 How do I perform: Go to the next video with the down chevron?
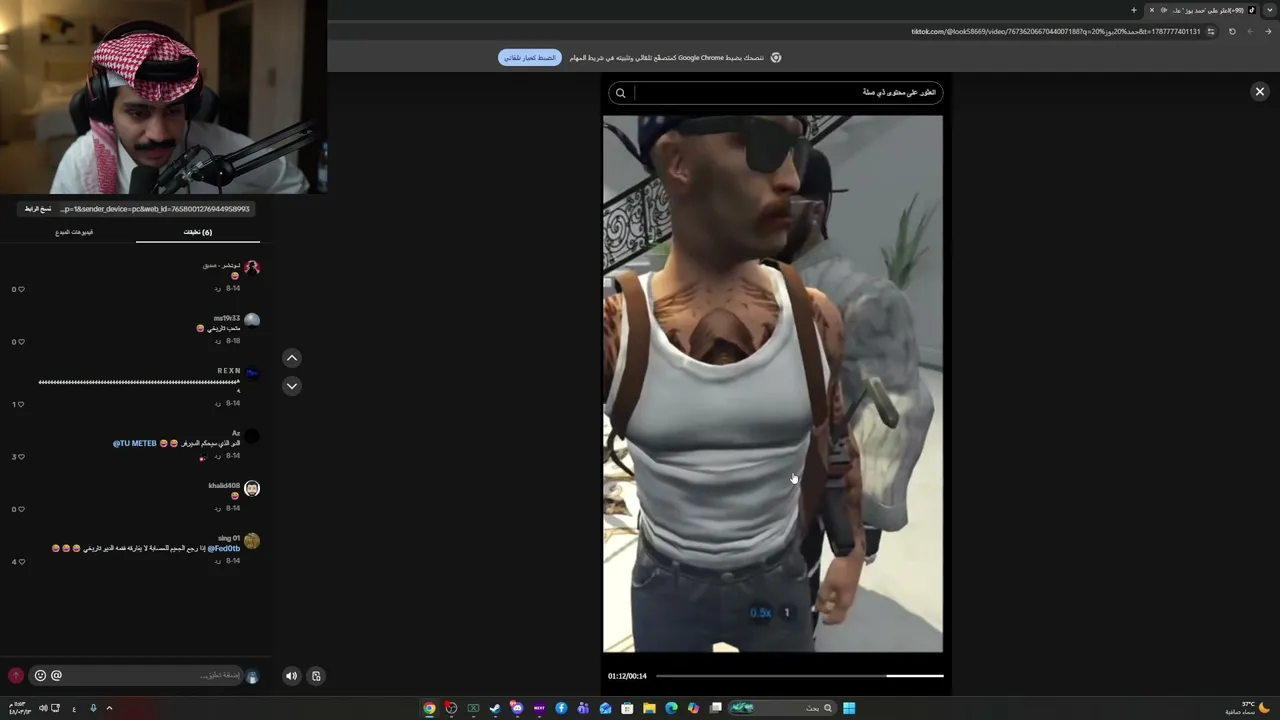[x=292, y=385]
